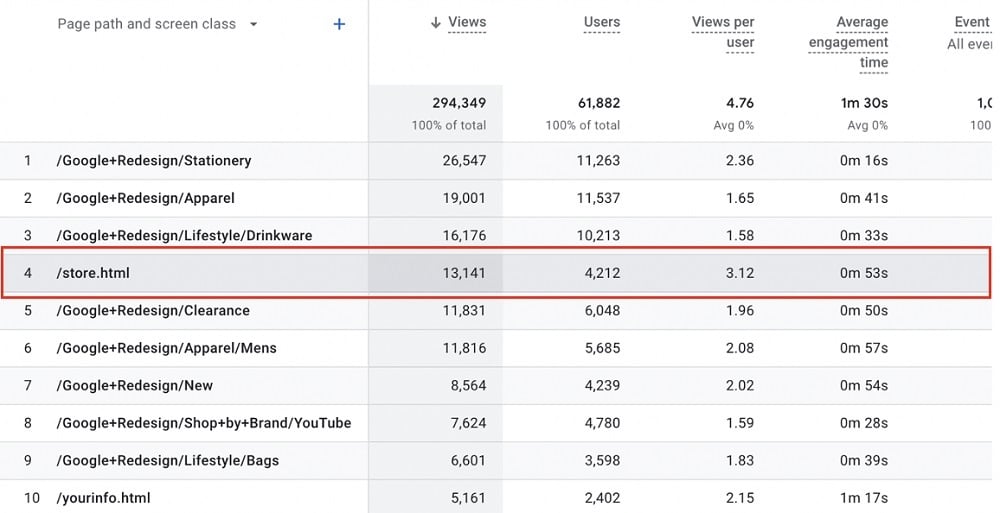Select the /store.html page path
This screenshot has height=513, width=1000.
click(x=93, y=273)
